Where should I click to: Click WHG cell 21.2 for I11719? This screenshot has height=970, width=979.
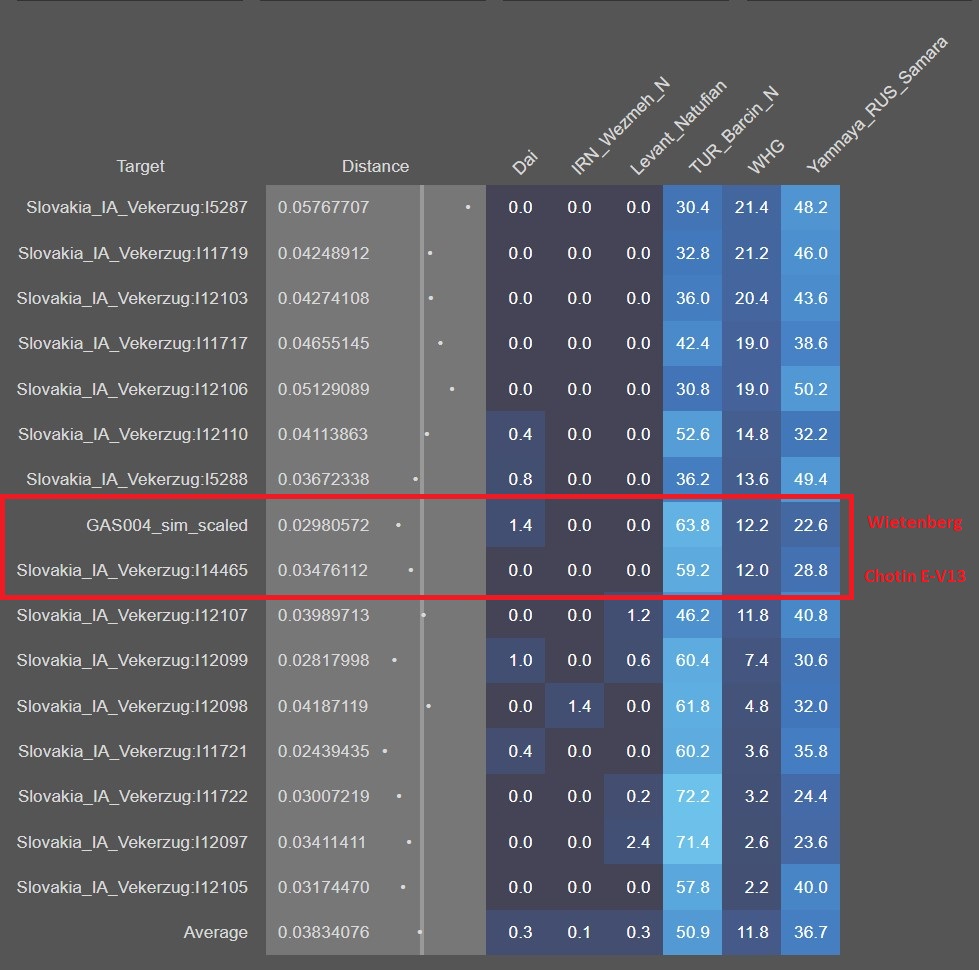coord(751,253)
